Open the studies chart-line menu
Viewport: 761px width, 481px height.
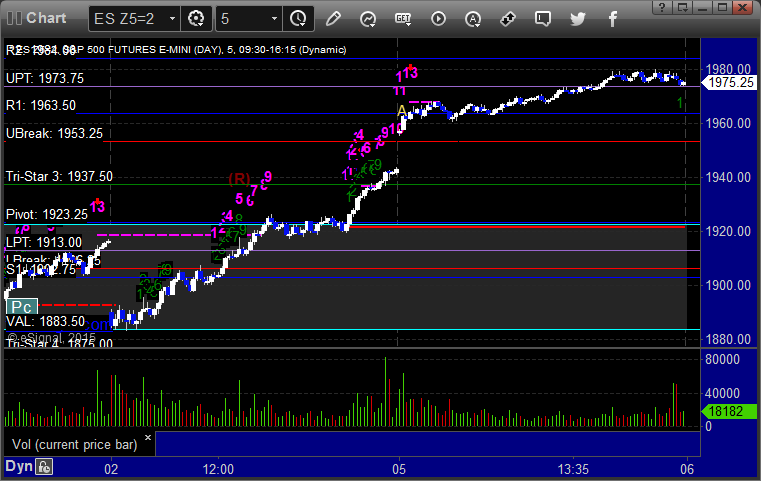[x=368, y=19]
